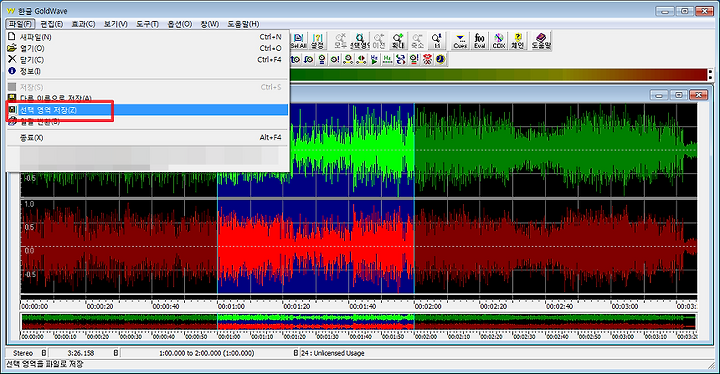This screenshot has width=720, height=374.
Task: Click the 3:26.158 duration in the status bar
Action: coord(80,353)
